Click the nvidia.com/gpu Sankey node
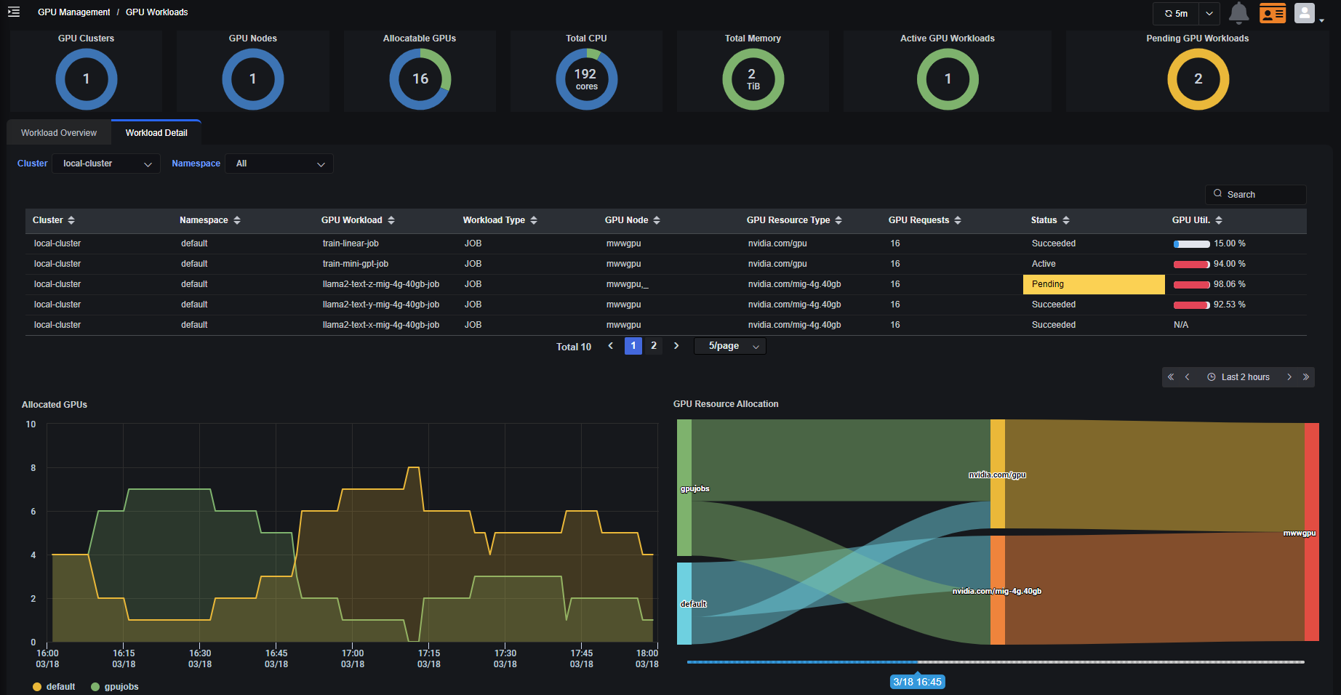 (997, 474)
